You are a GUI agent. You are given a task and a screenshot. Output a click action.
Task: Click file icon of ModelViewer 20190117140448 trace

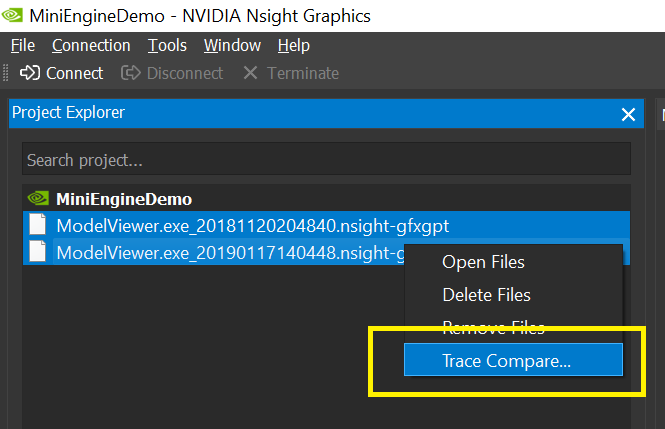coord(39,252)
